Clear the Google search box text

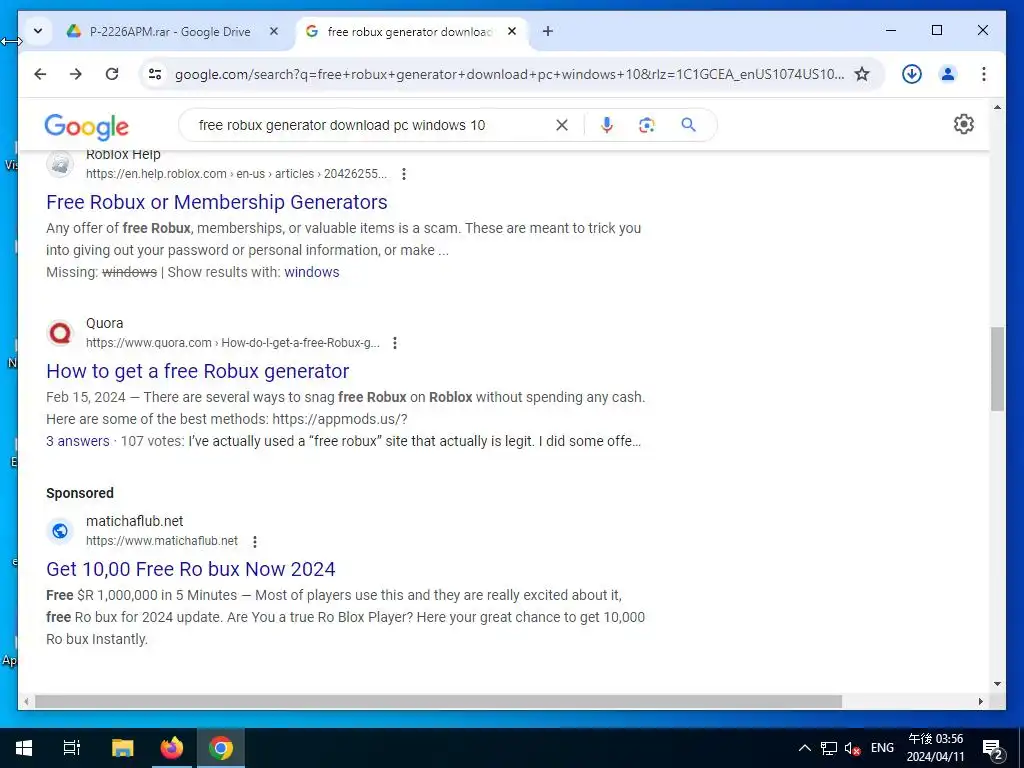(562, 125)
